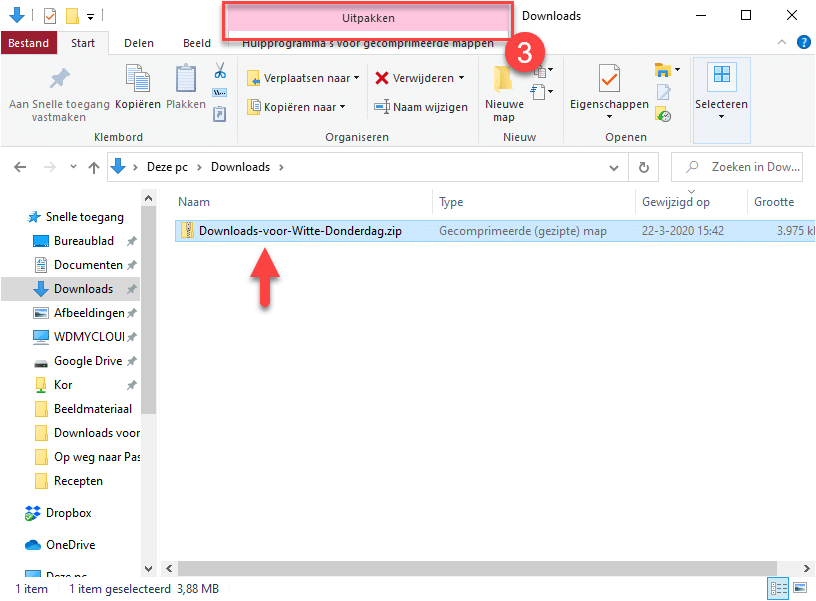Switch to large icons view in status bar
Image resolution: width=816 pixels, height=601 pixels.
click(799, 588)
